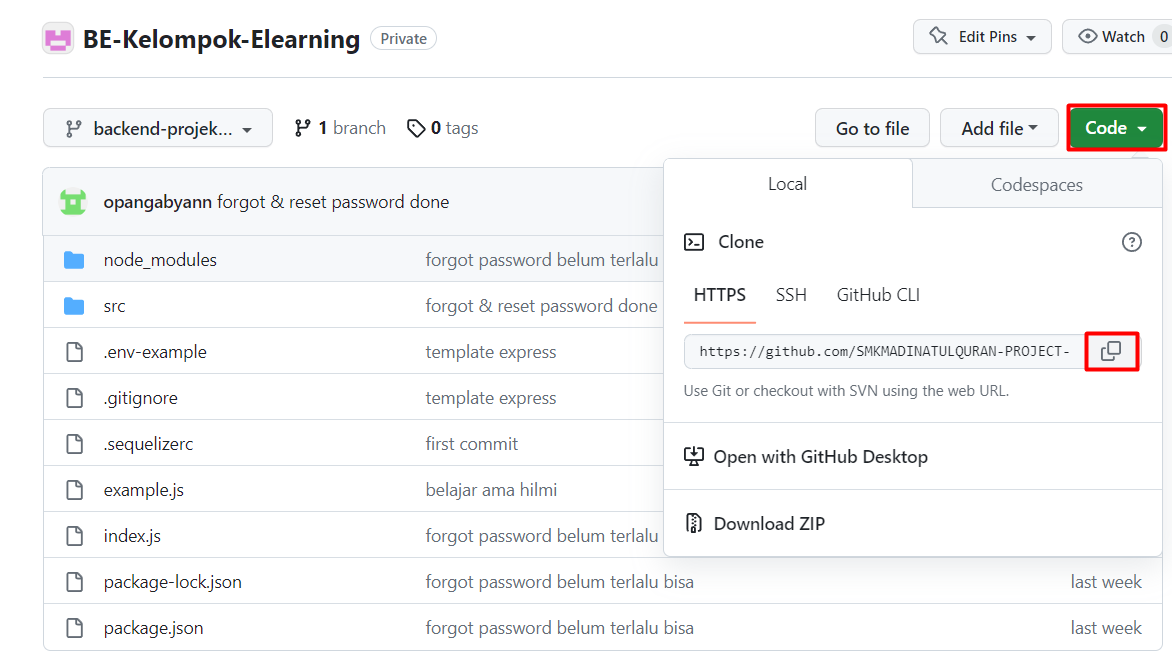Open the Watch notifications dropdown
Image resolution: width=1172 pixels, height=662 pixels.
tap(1117, 37)
